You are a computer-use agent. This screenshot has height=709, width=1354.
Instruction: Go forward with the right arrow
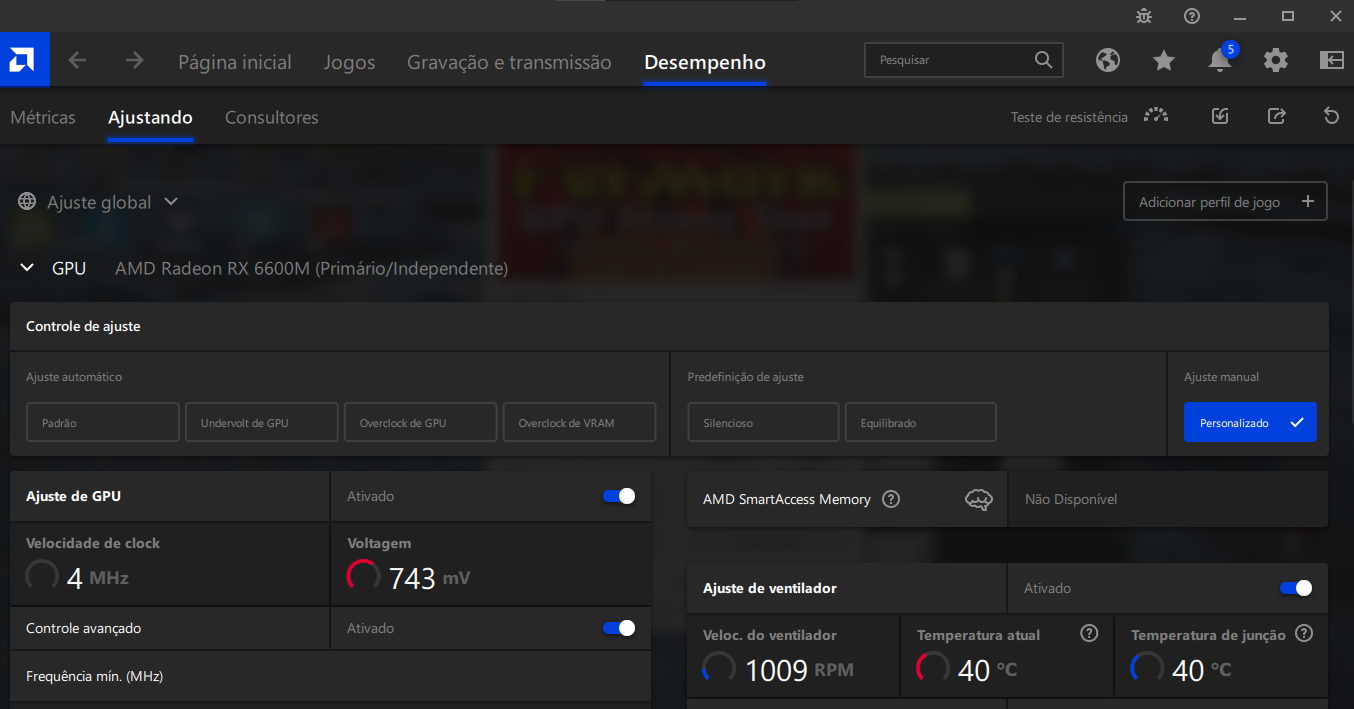coord(134,61)
